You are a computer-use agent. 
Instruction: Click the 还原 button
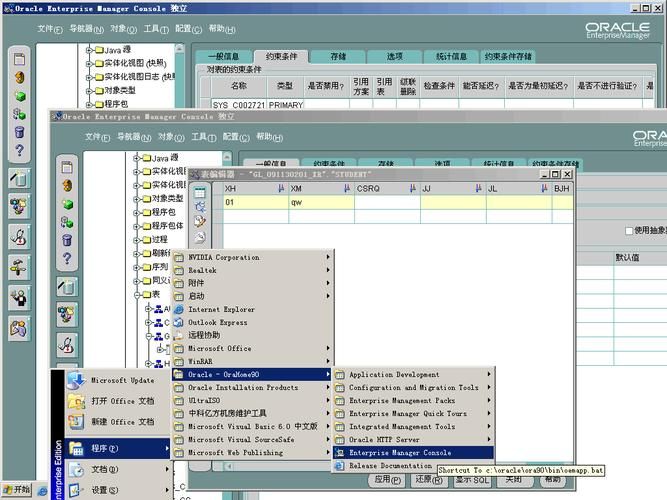pyautogui.click(x=429, y=480)
